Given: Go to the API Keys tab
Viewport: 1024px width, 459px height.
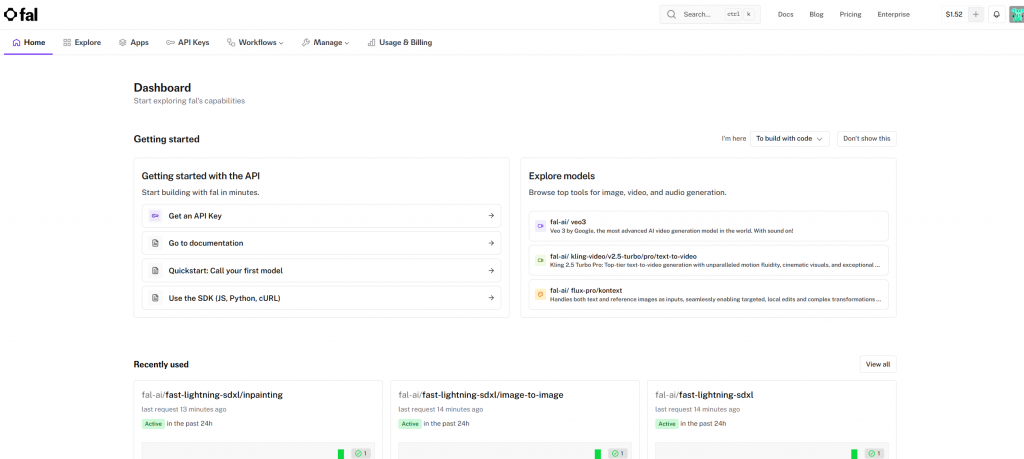Looking at the screenshot, I should (187, 43).
